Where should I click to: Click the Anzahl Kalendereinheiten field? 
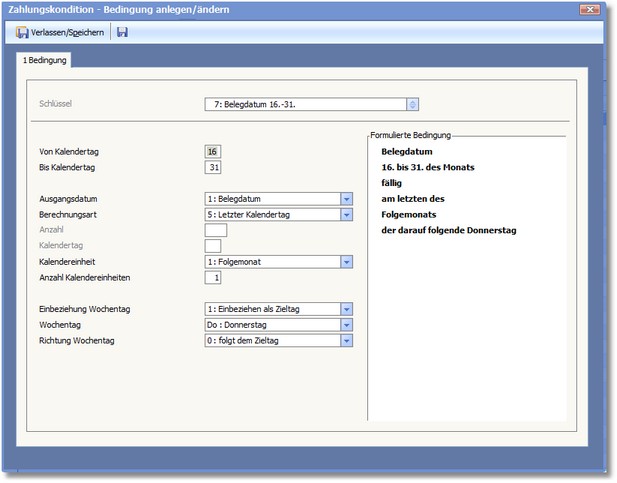point(213,277)
